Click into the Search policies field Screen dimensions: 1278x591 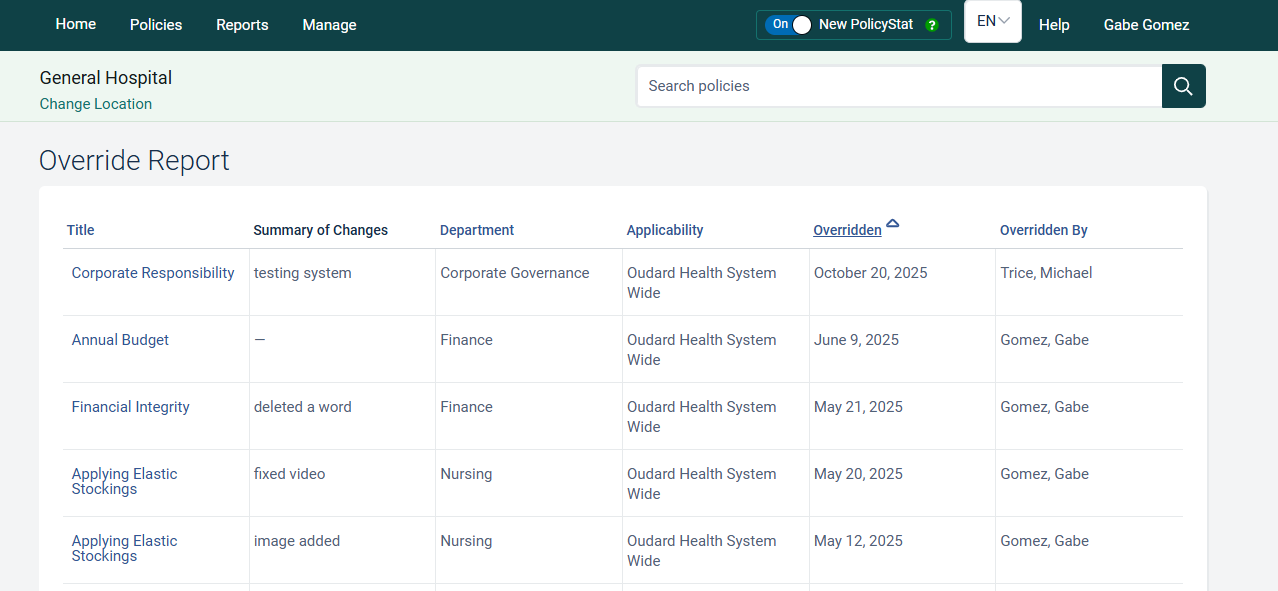click(898, 86)
